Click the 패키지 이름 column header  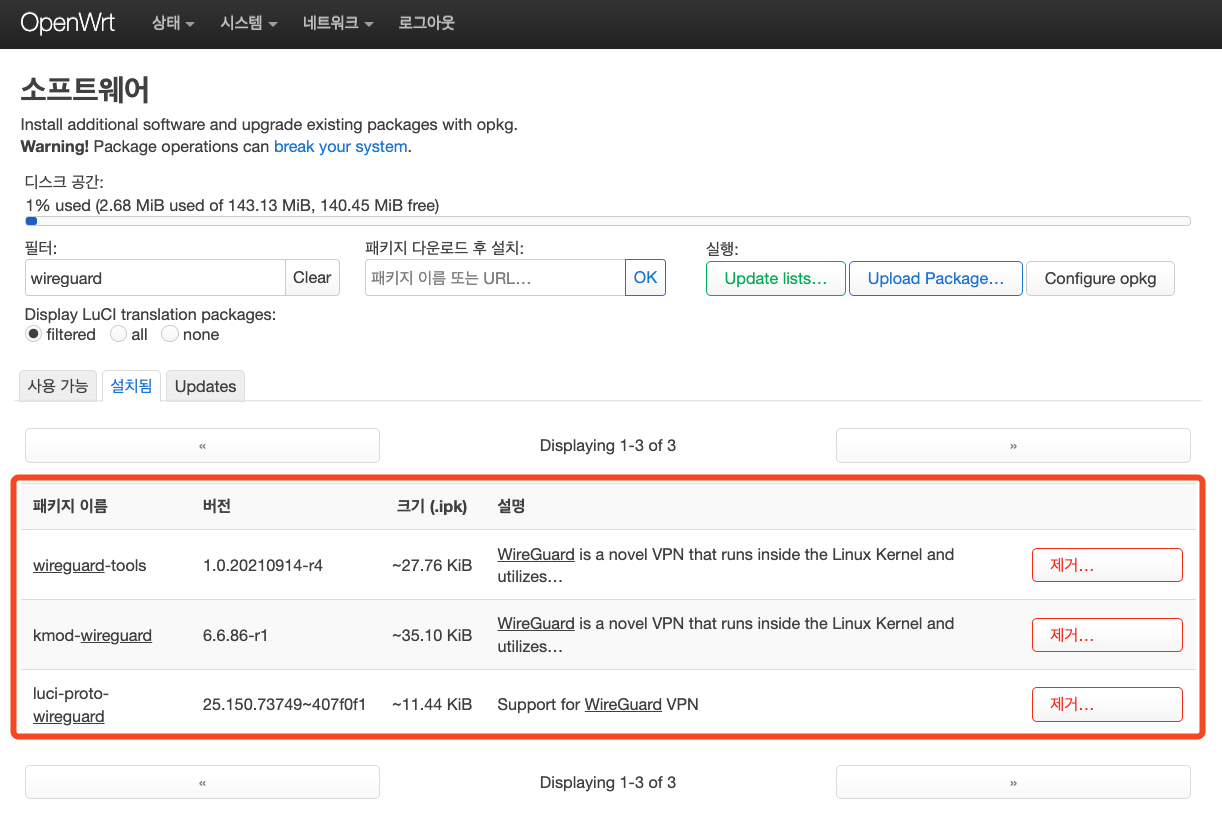(x=70, y=506)
